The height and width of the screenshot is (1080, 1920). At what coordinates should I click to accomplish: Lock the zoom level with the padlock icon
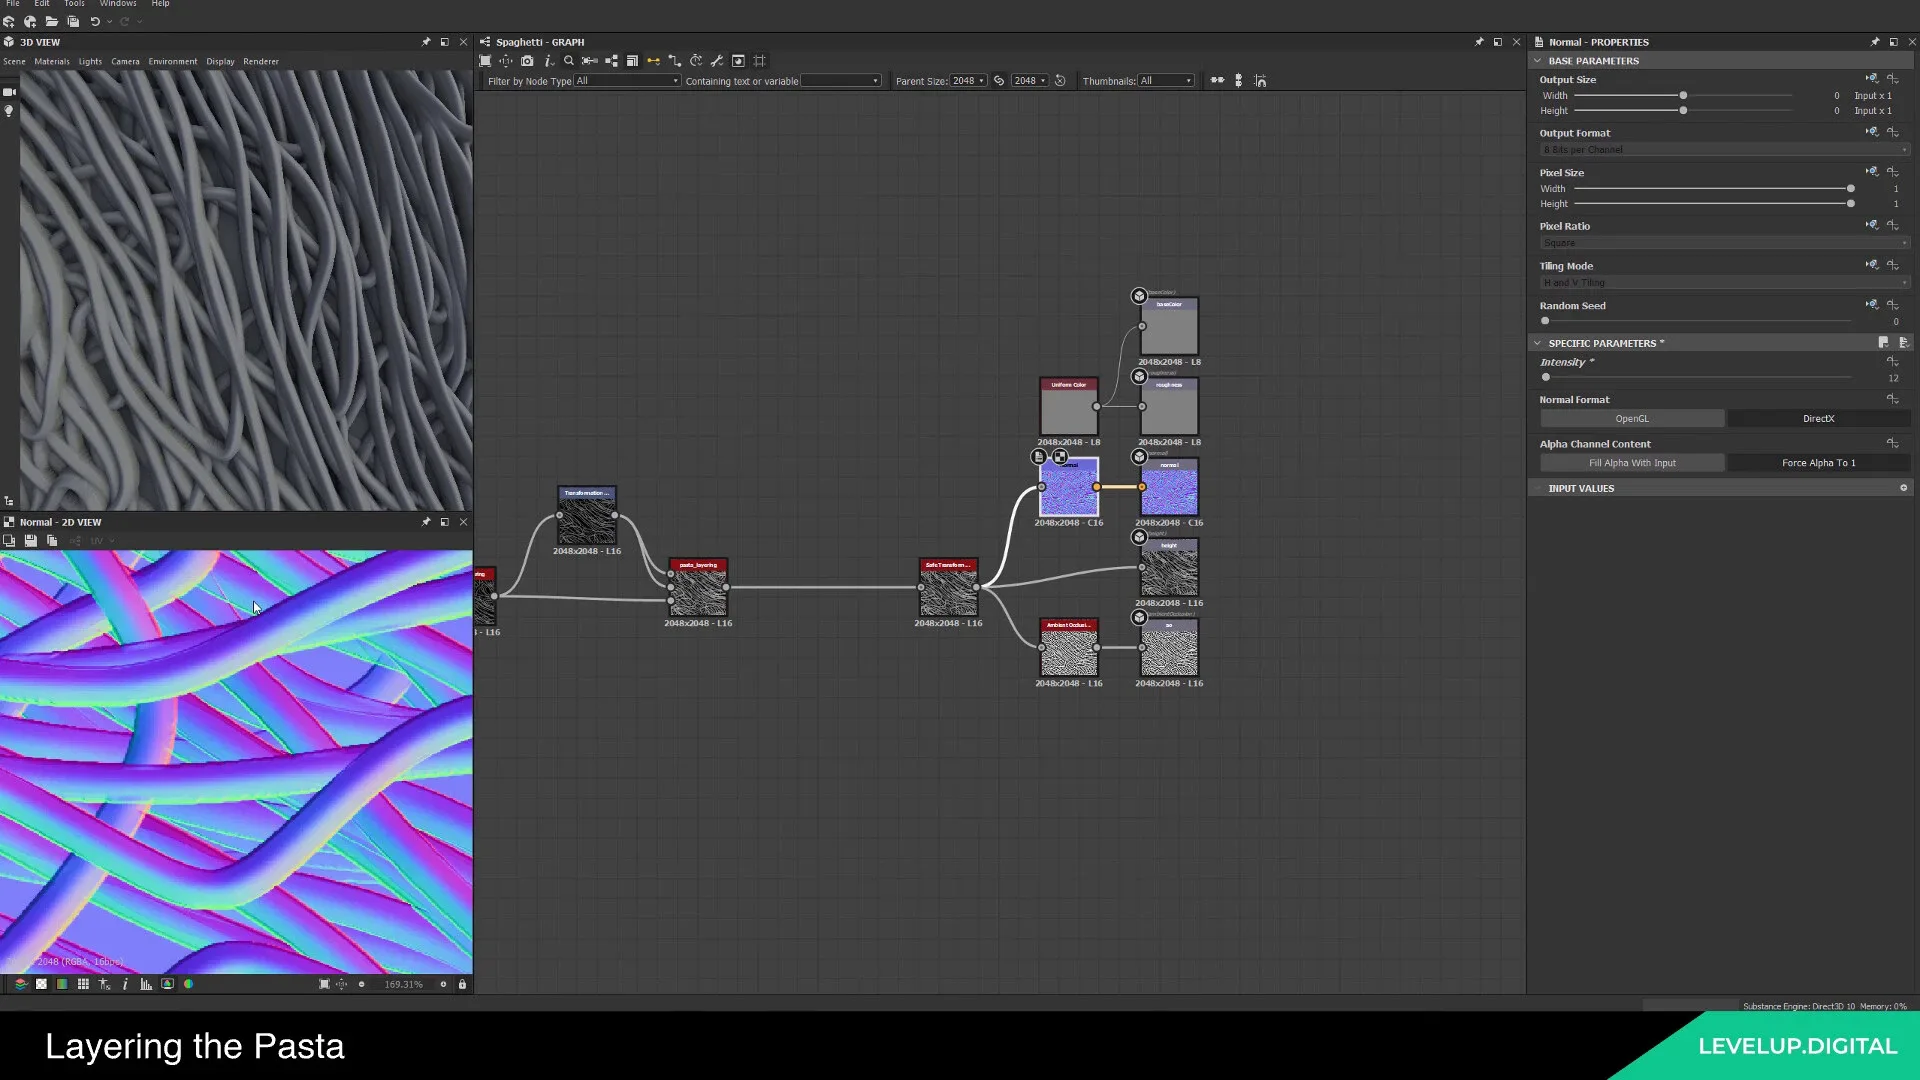point(462,984)
